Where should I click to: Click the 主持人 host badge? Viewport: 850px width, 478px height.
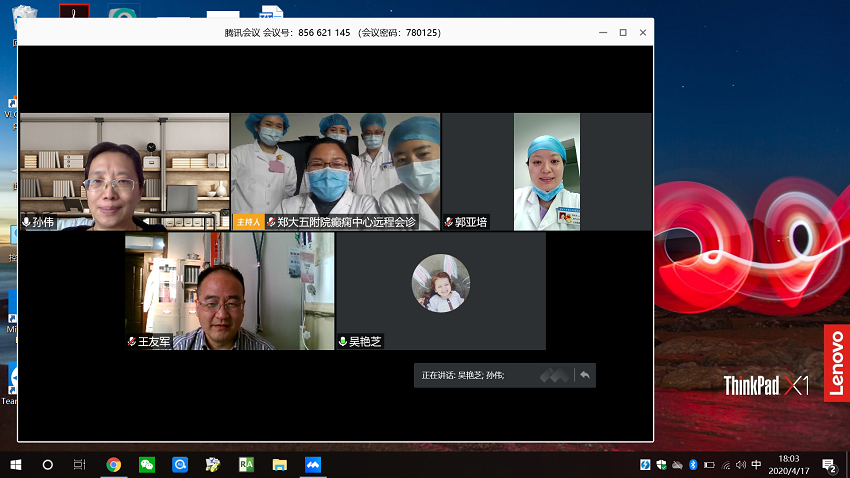[x=247, y=222]
